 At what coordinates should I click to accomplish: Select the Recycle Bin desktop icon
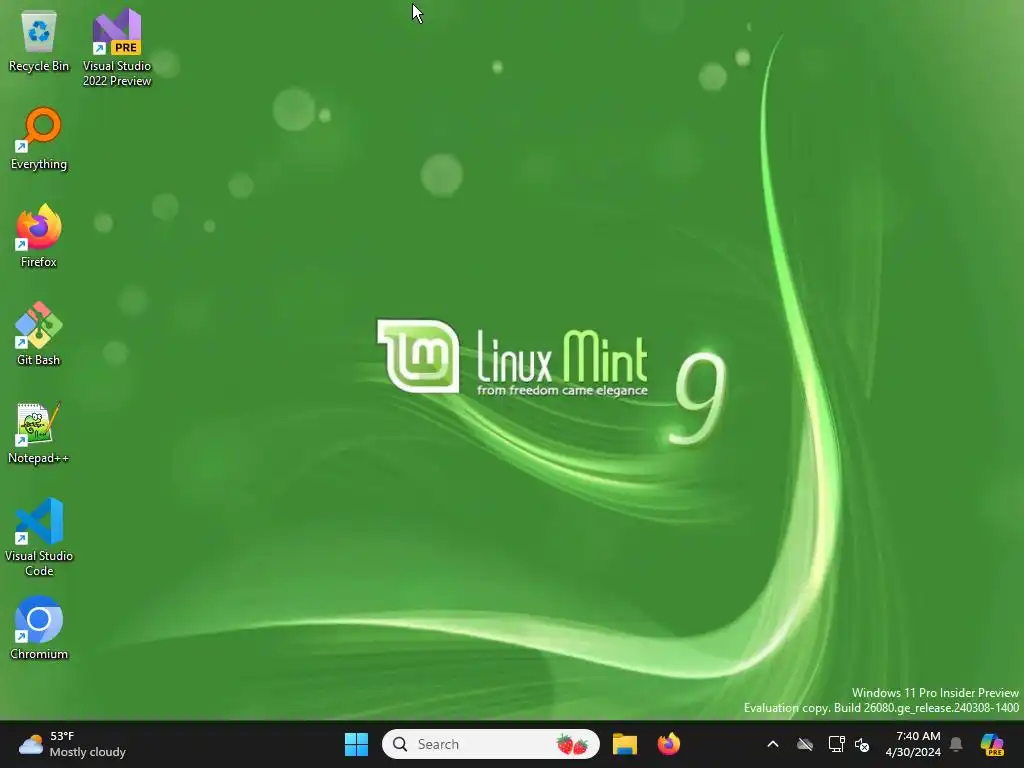(x=39, y=41)
